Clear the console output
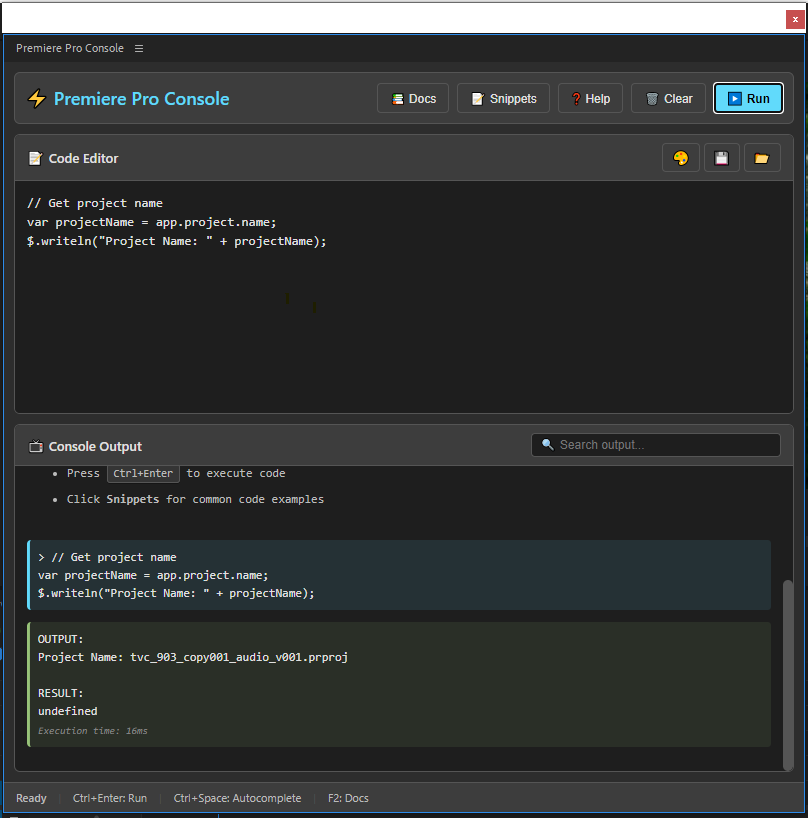 (x=667, y=98)
